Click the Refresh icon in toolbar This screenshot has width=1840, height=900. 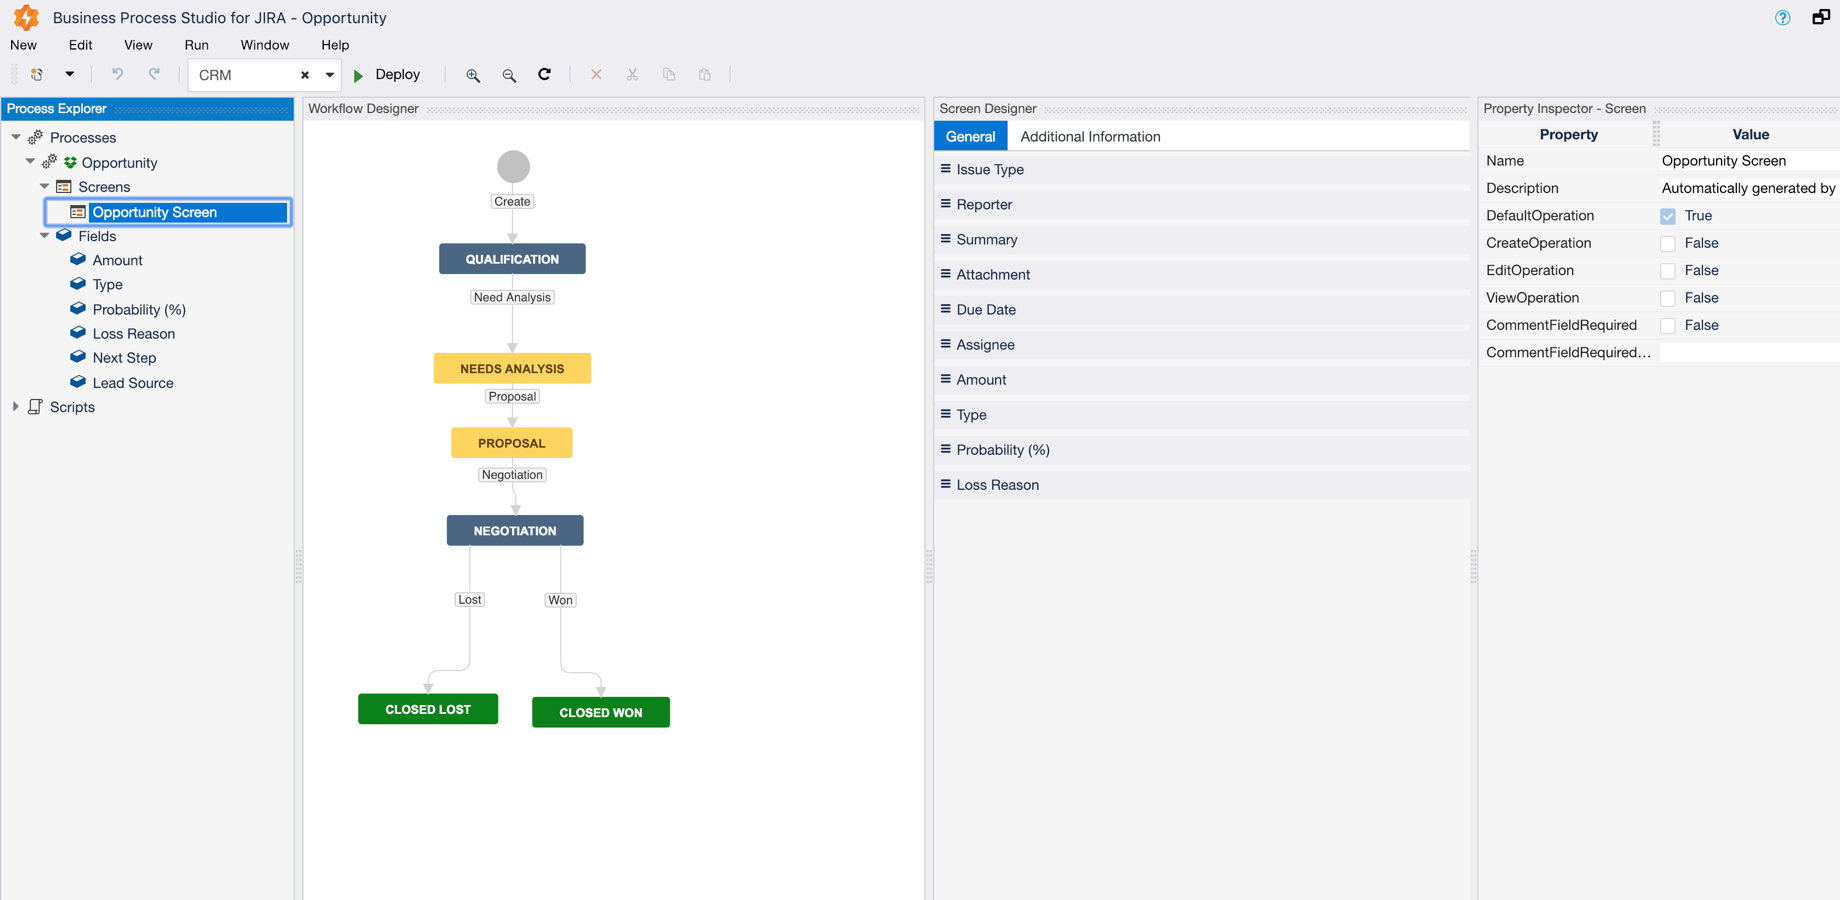(545, 74)
